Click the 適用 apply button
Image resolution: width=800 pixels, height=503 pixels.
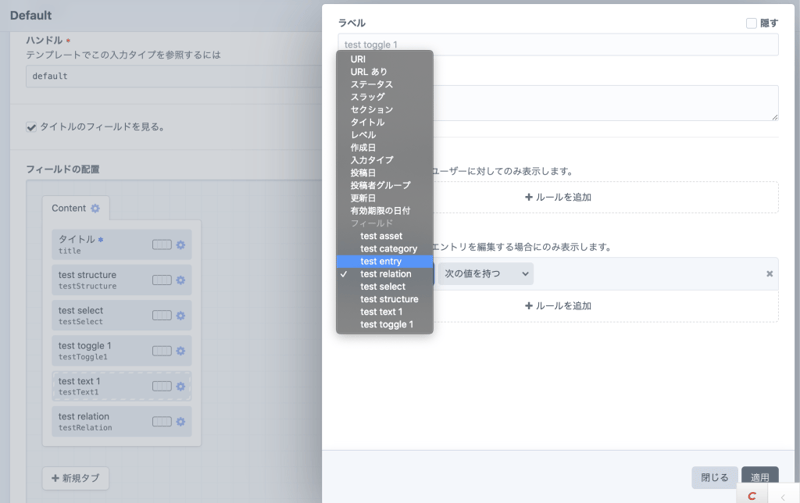[x=759, y=478]
